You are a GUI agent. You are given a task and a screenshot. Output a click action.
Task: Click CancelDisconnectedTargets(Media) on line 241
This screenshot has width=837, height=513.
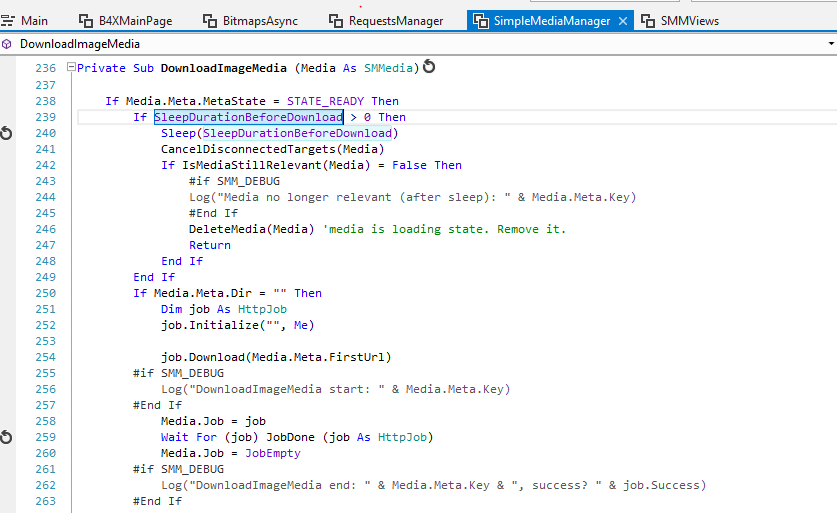coord(273,149)
